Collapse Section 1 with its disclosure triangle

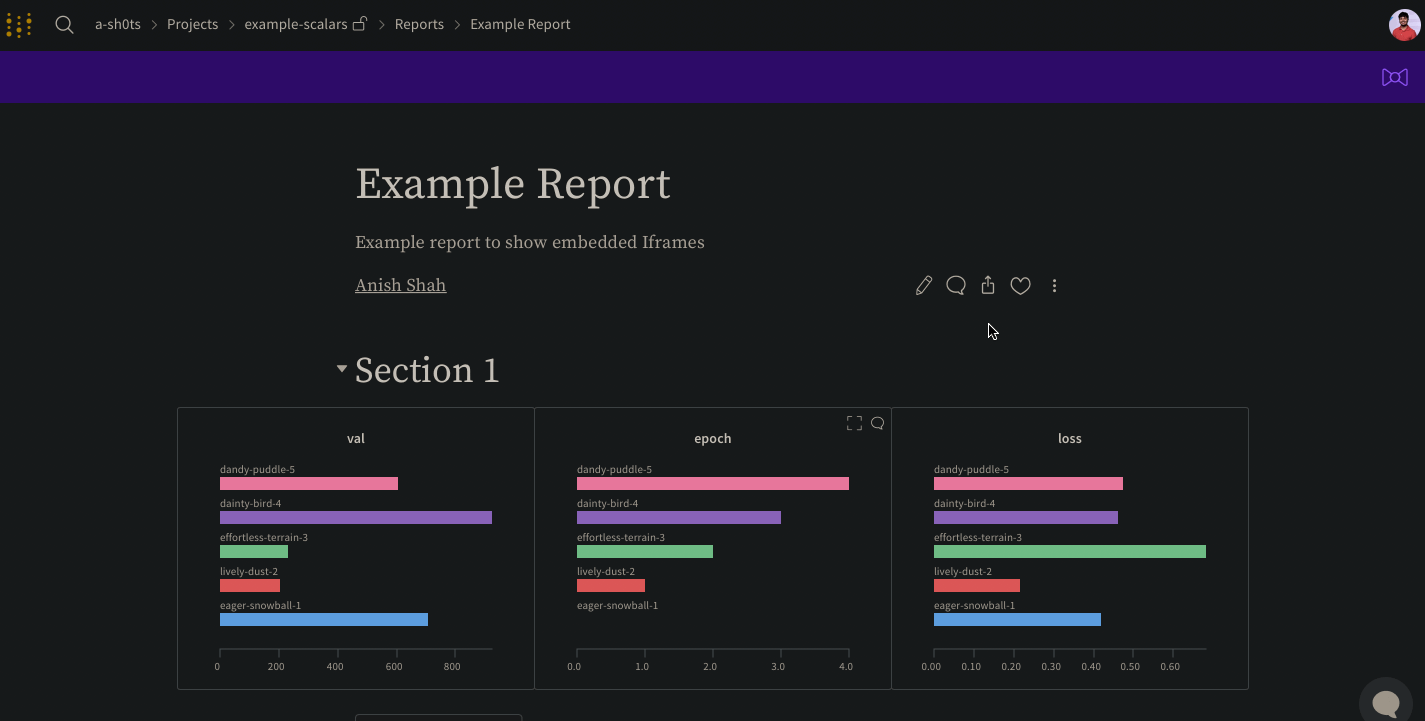(341, 369)
